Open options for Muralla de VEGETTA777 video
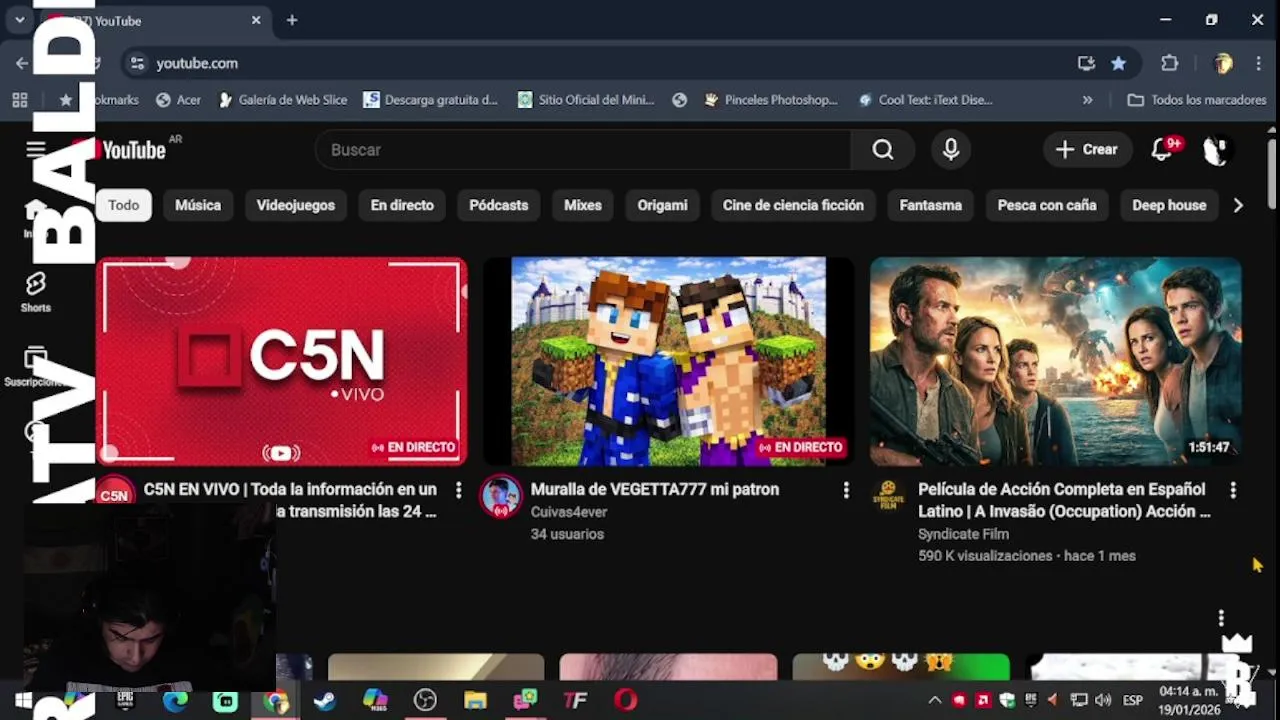The height and width of the screenshot is (720, 1280). point(845,489)
